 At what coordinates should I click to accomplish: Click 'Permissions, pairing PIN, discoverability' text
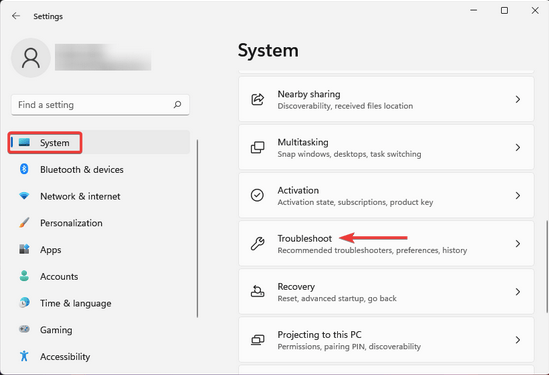pos(349,347)
